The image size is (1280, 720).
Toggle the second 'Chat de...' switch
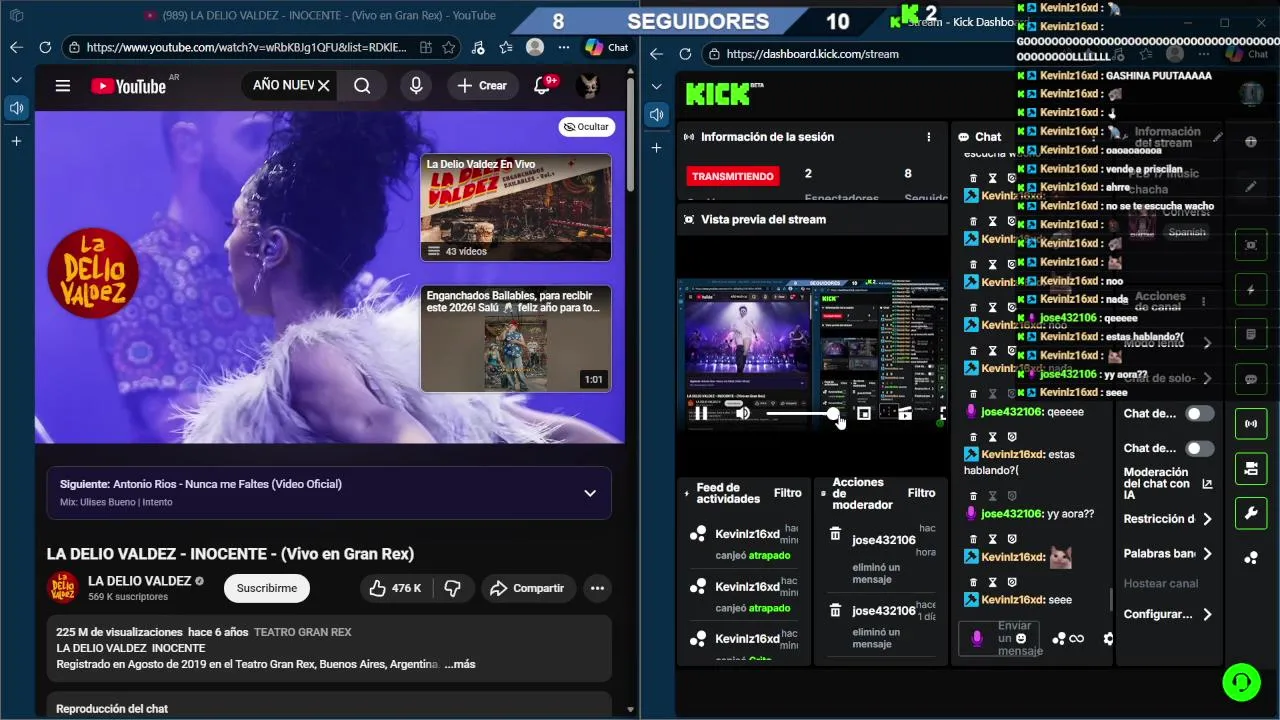point(1199,448)
